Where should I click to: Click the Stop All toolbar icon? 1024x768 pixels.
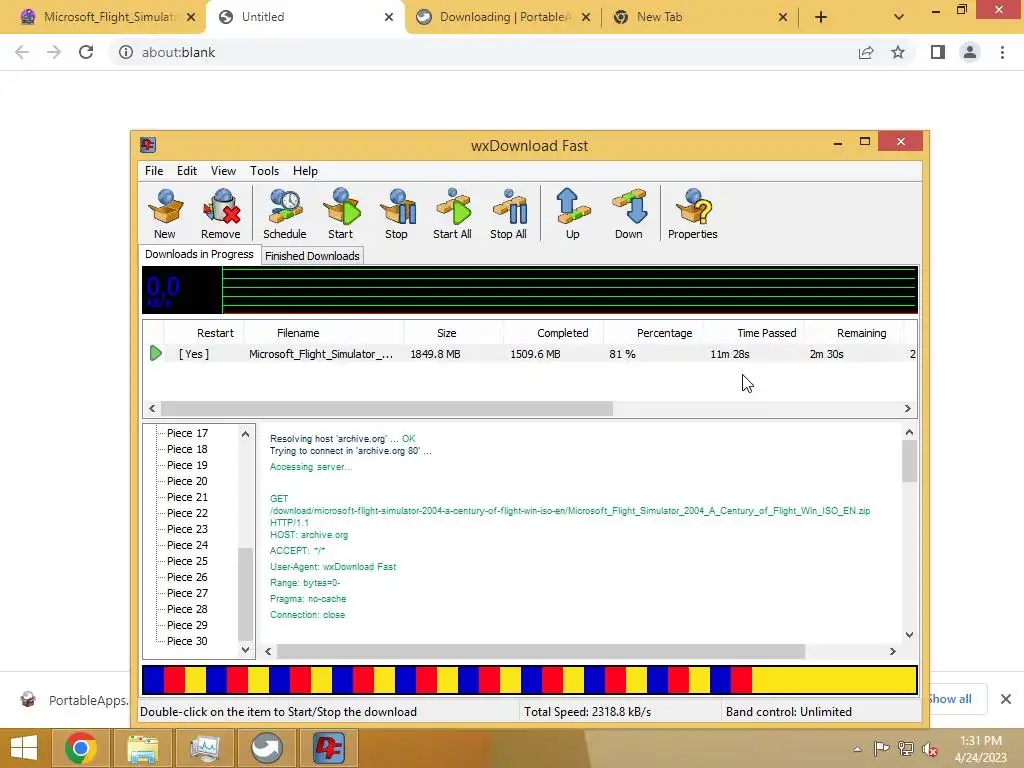pos(508,214)
